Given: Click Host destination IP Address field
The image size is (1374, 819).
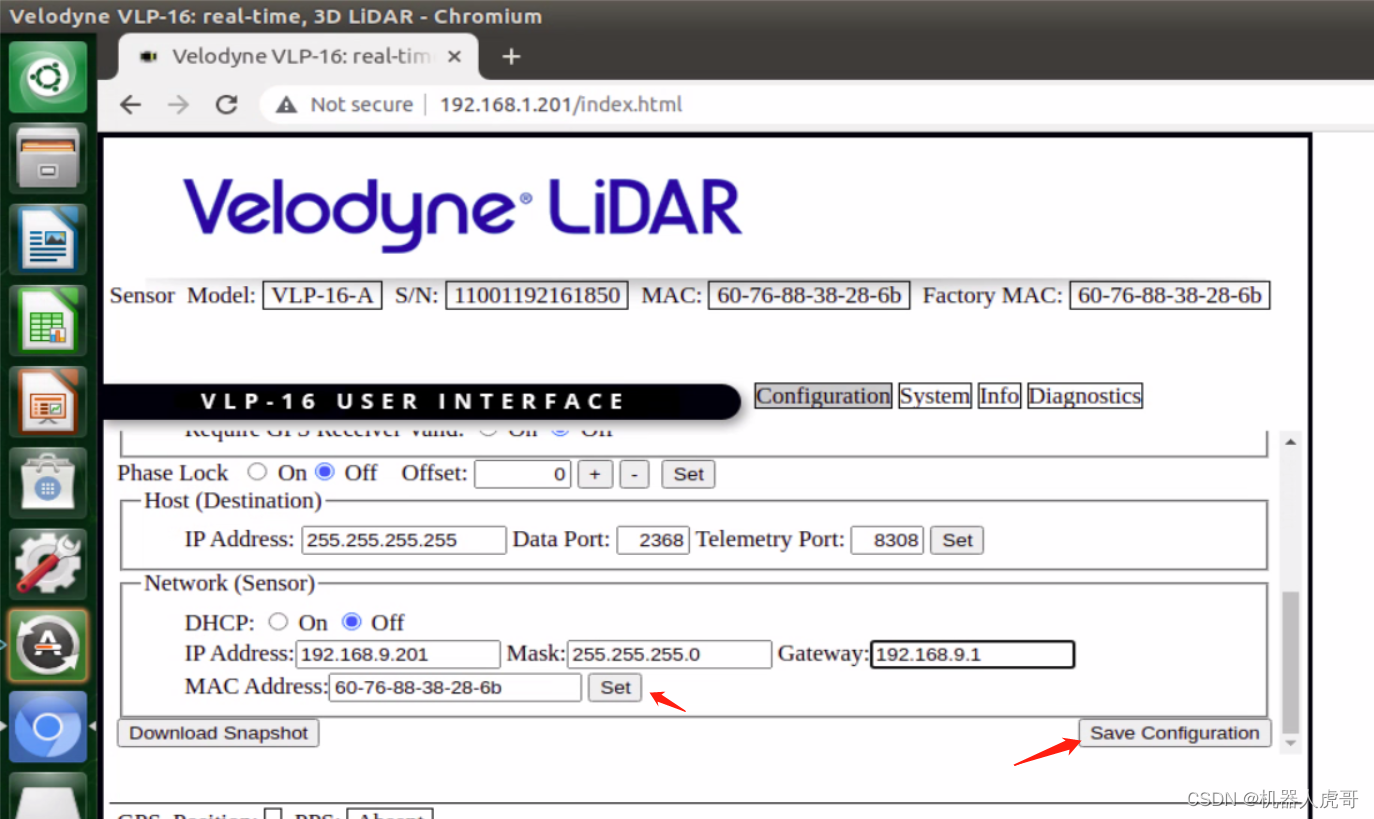Looking at the screenshot, I should coord(404,540).
